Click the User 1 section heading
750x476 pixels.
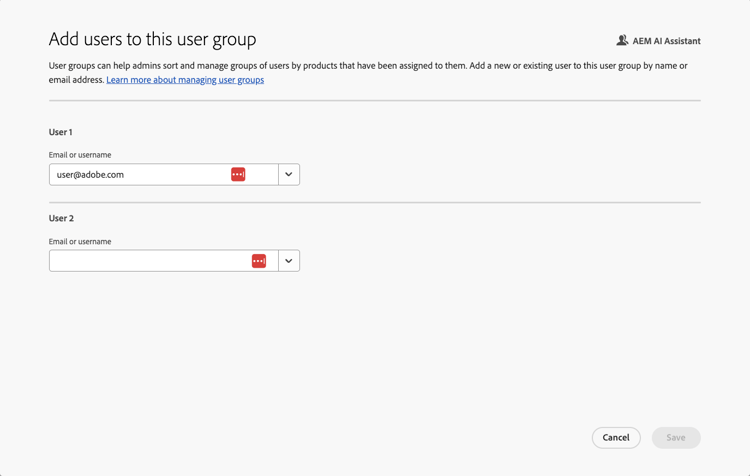[x=61, y=132]
